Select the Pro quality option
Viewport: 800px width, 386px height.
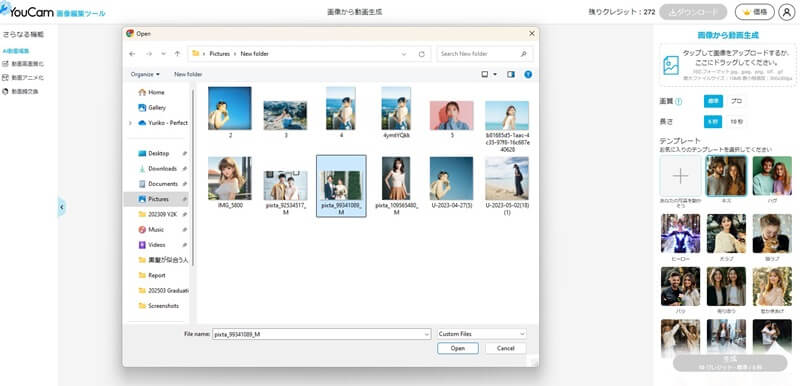(736, 101)
